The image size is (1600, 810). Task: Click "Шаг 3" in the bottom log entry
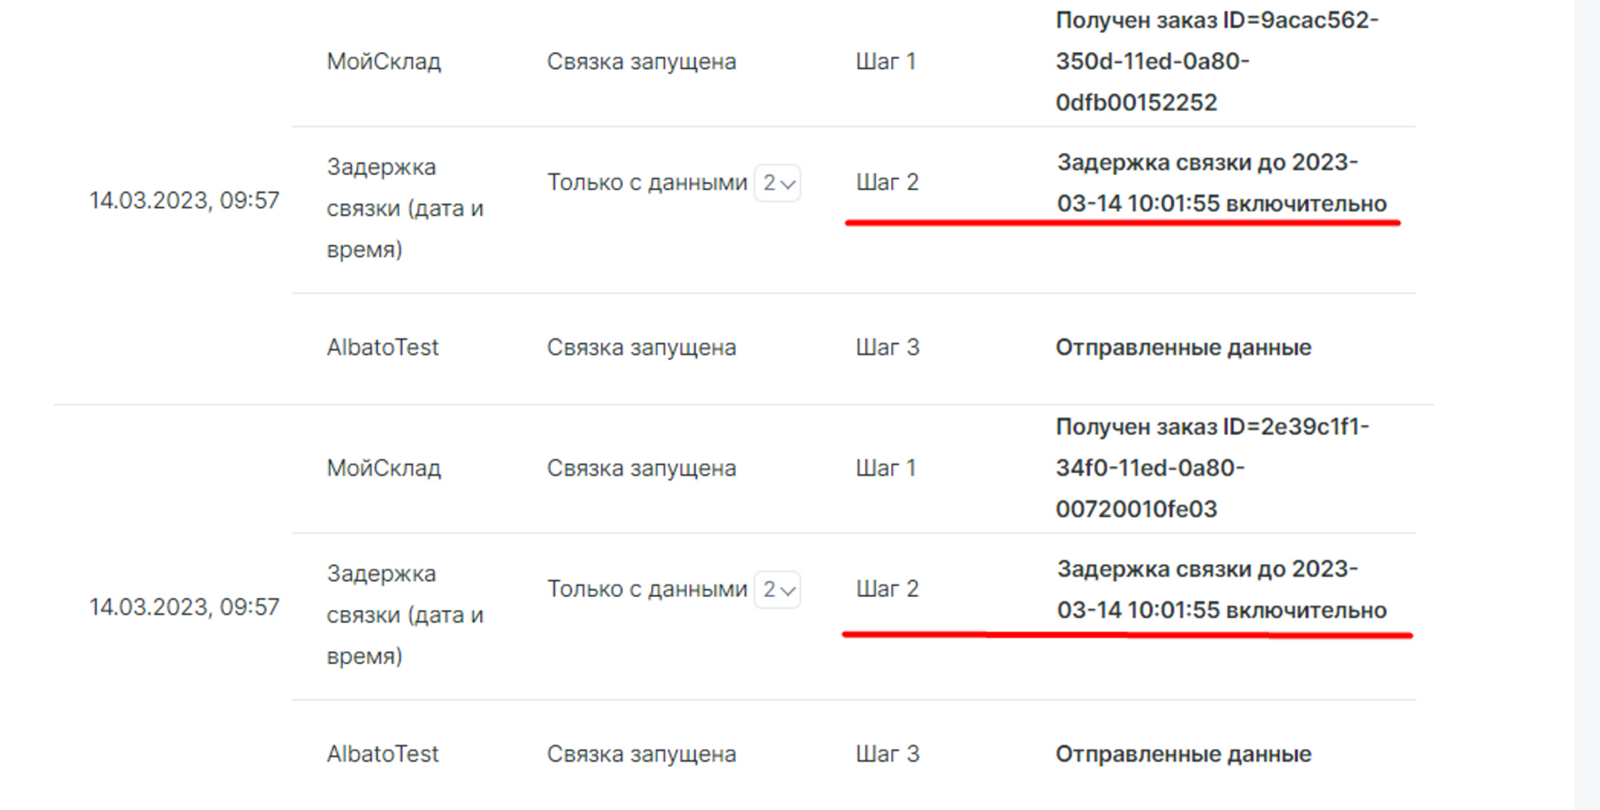coord(887,755)
